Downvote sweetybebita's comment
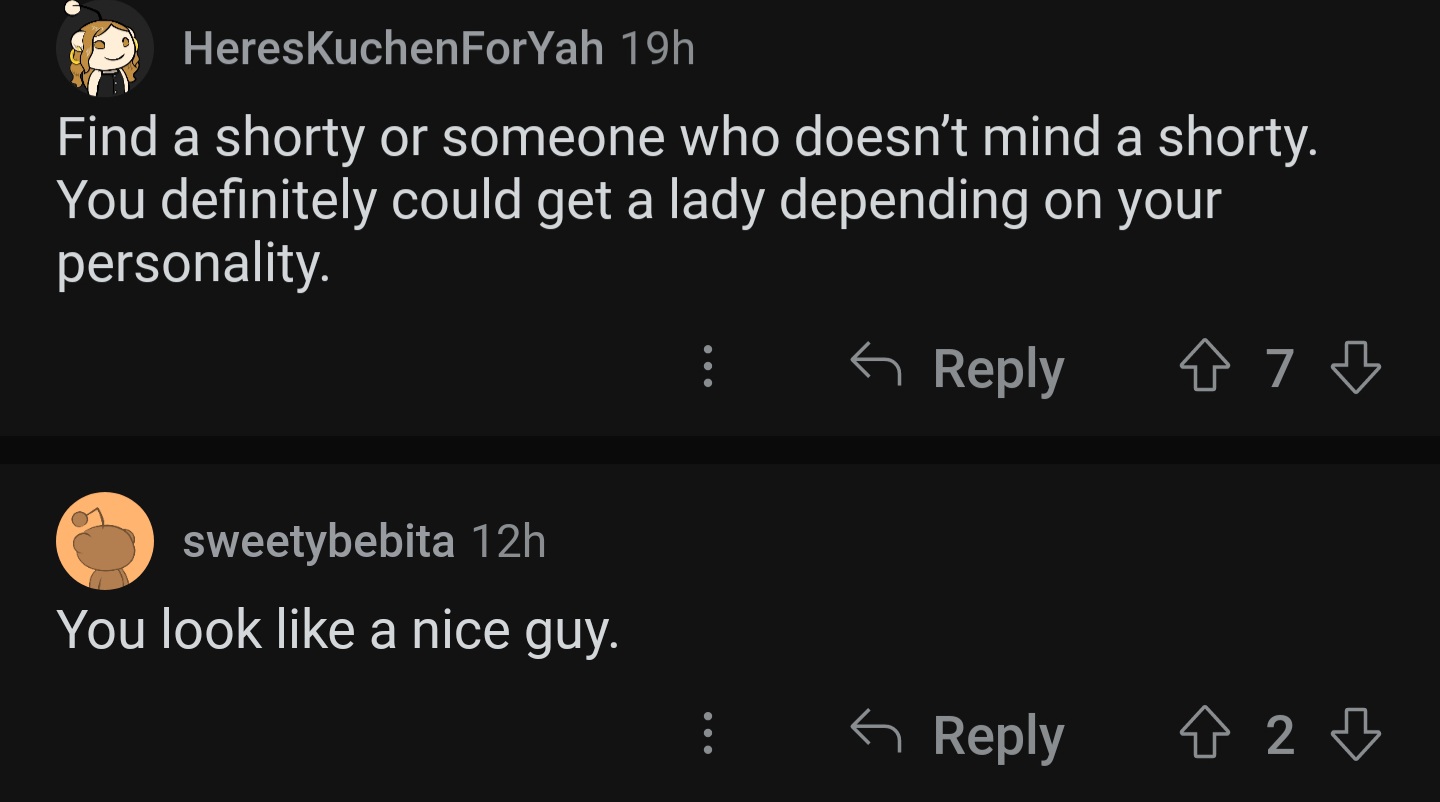 tap(1356, 736)
